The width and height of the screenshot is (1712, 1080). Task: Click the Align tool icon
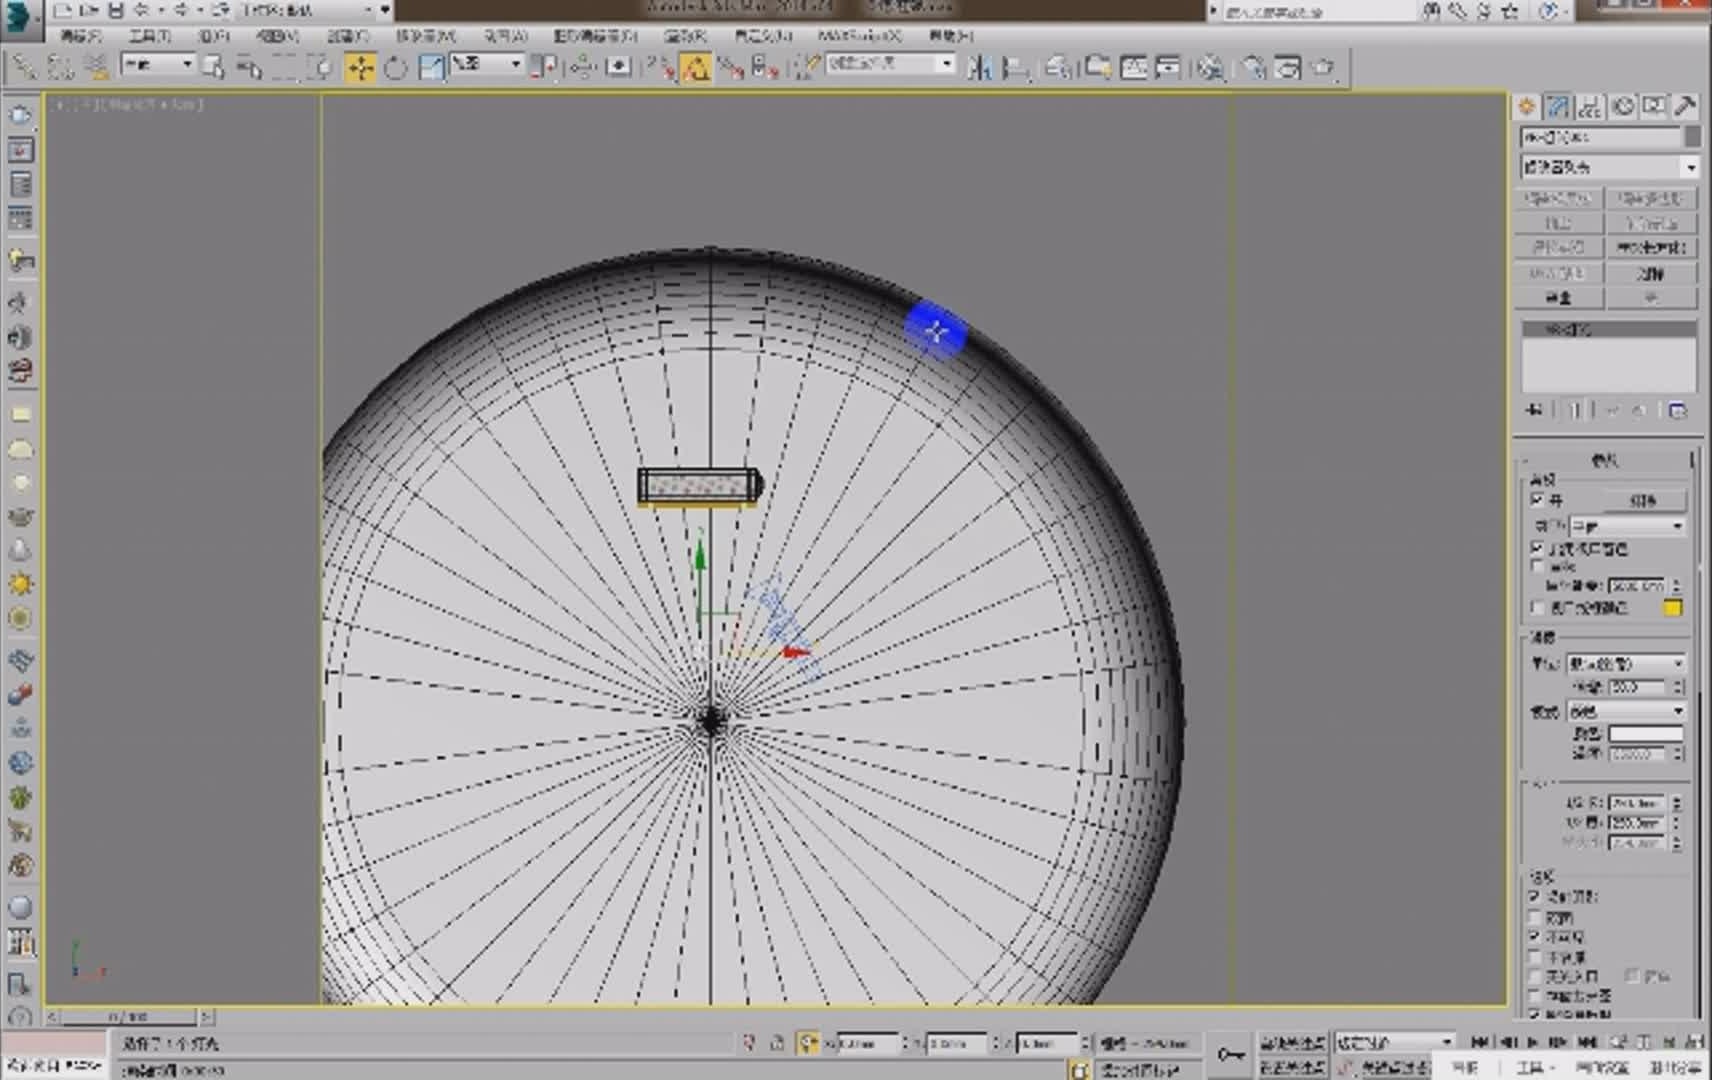[x=1016, y=67]
